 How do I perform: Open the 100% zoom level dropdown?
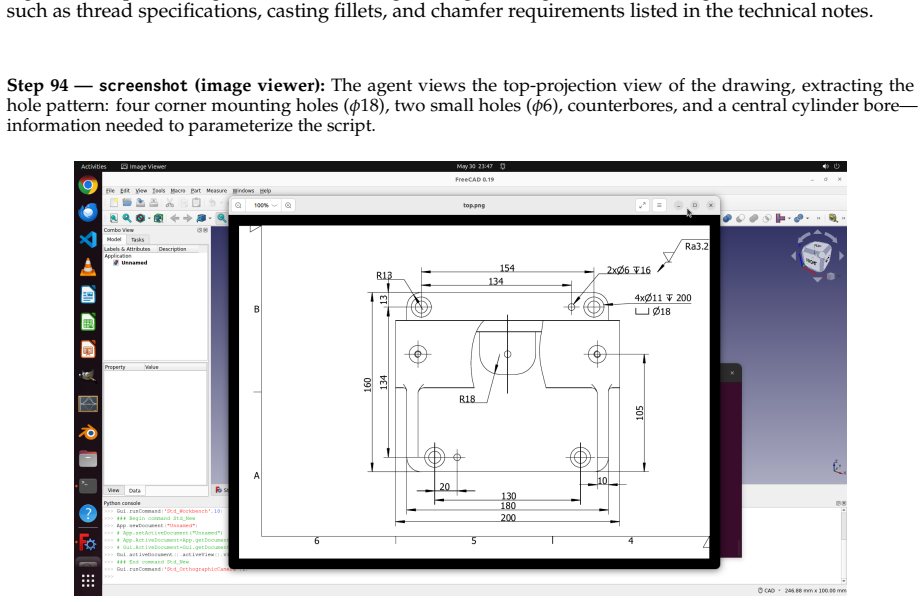pyautogui.click(x=265, y=206)
